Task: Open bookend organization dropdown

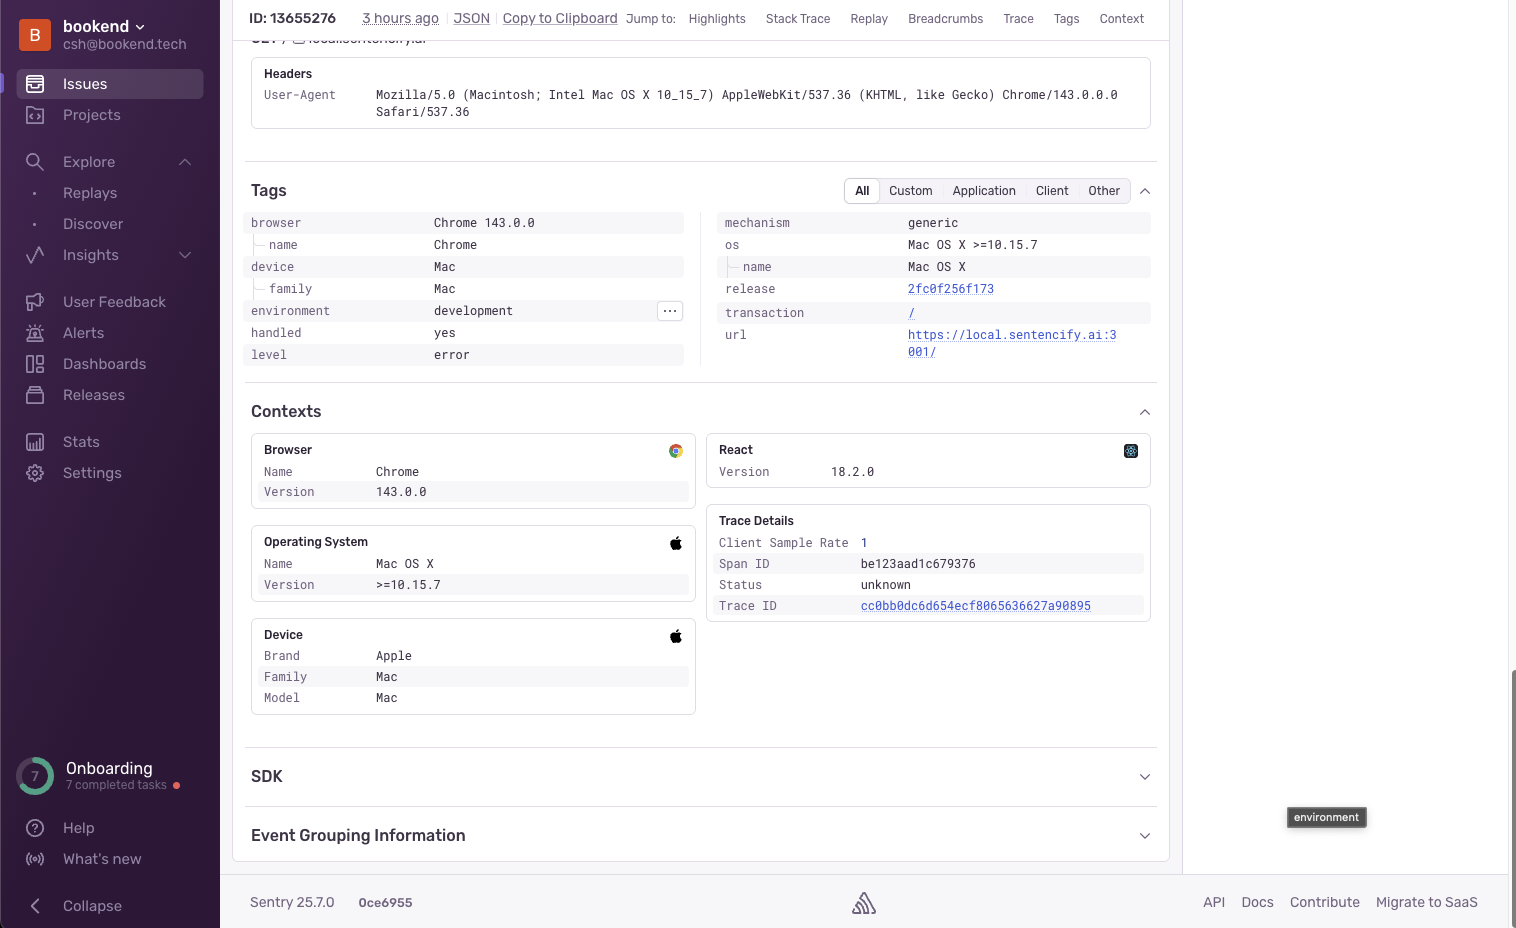Action: pos(104,26)
